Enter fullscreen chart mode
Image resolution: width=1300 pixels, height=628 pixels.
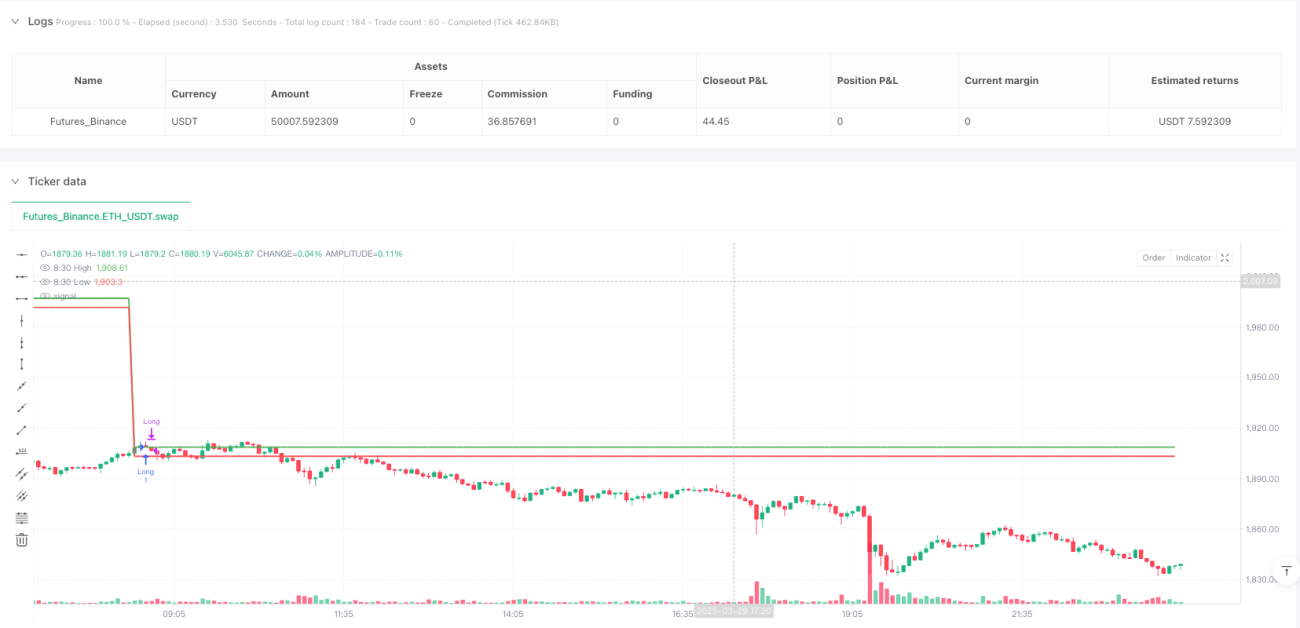tap(1226, 258)
